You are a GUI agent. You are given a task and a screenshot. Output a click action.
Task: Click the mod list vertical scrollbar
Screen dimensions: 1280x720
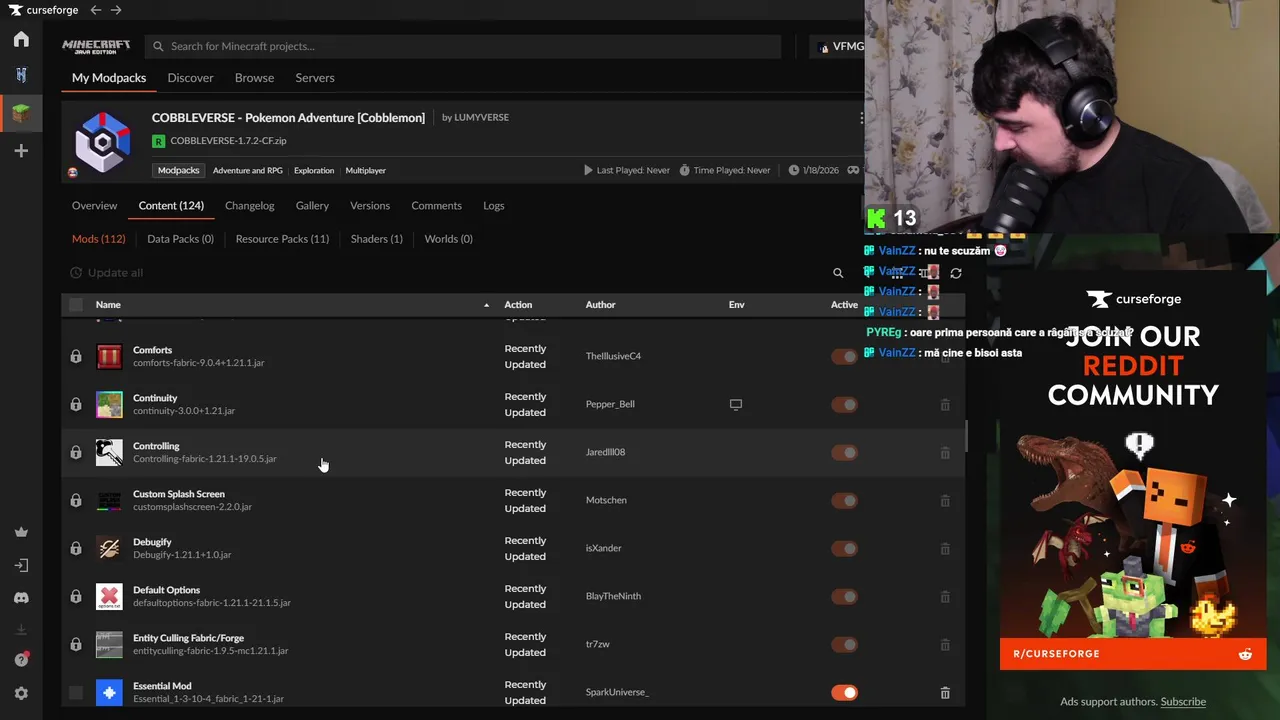966,436
